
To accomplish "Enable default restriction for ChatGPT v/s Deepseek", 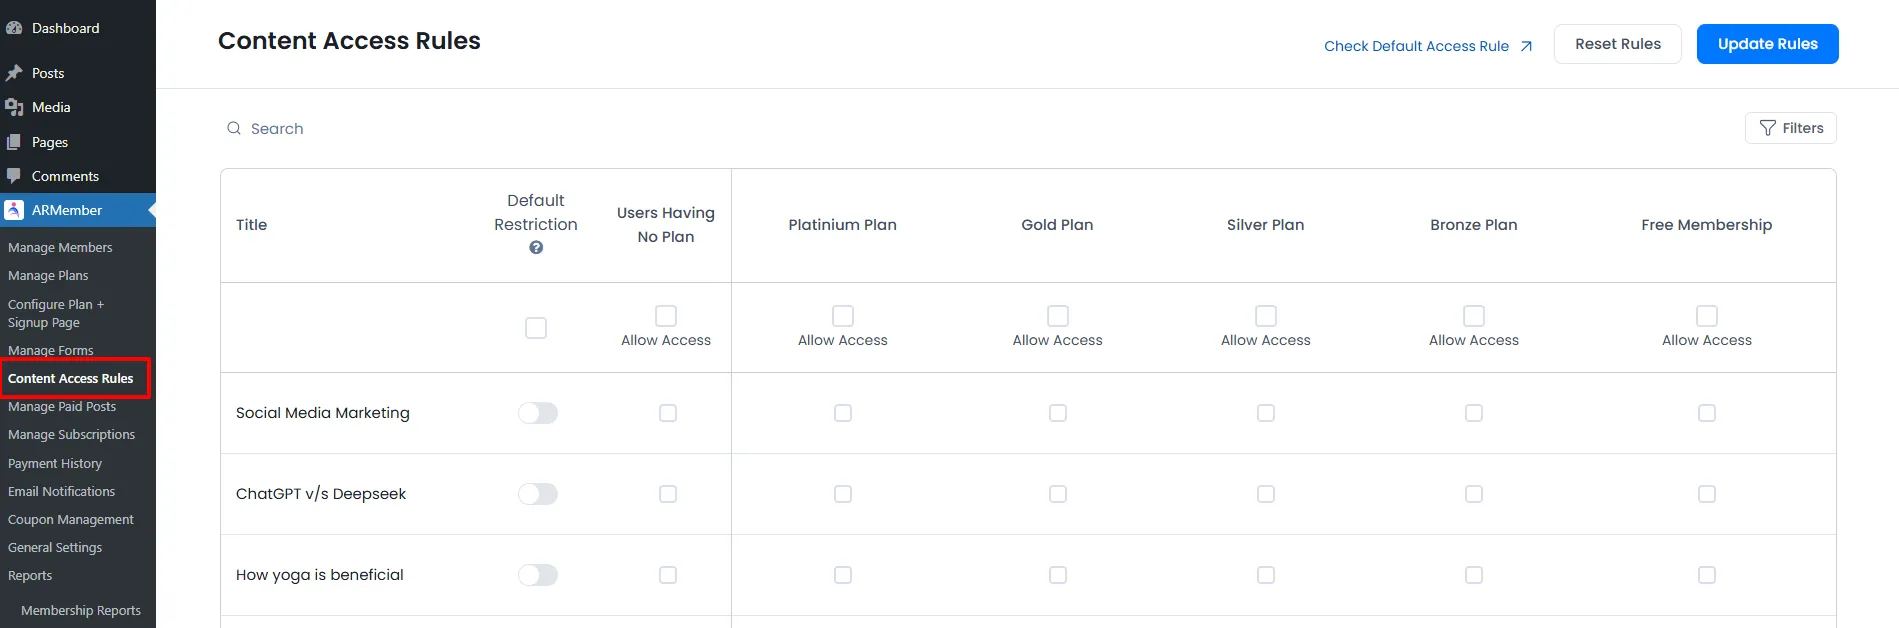I will [538, 494].
